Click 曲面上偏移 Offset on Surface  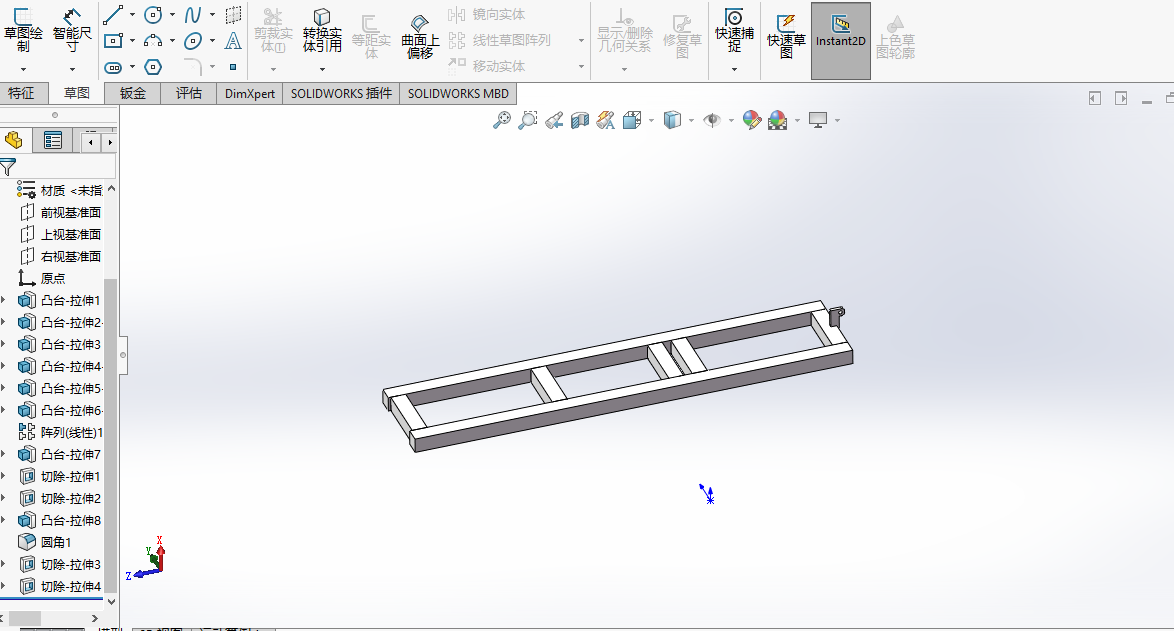click(420, 36)
